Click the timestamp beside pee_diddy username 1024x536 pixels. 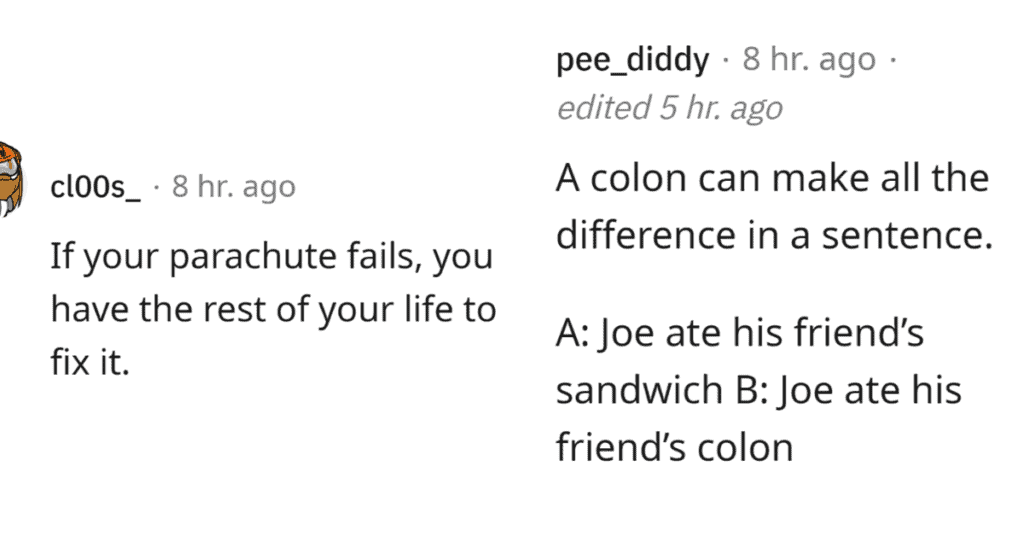click(809, 61)
